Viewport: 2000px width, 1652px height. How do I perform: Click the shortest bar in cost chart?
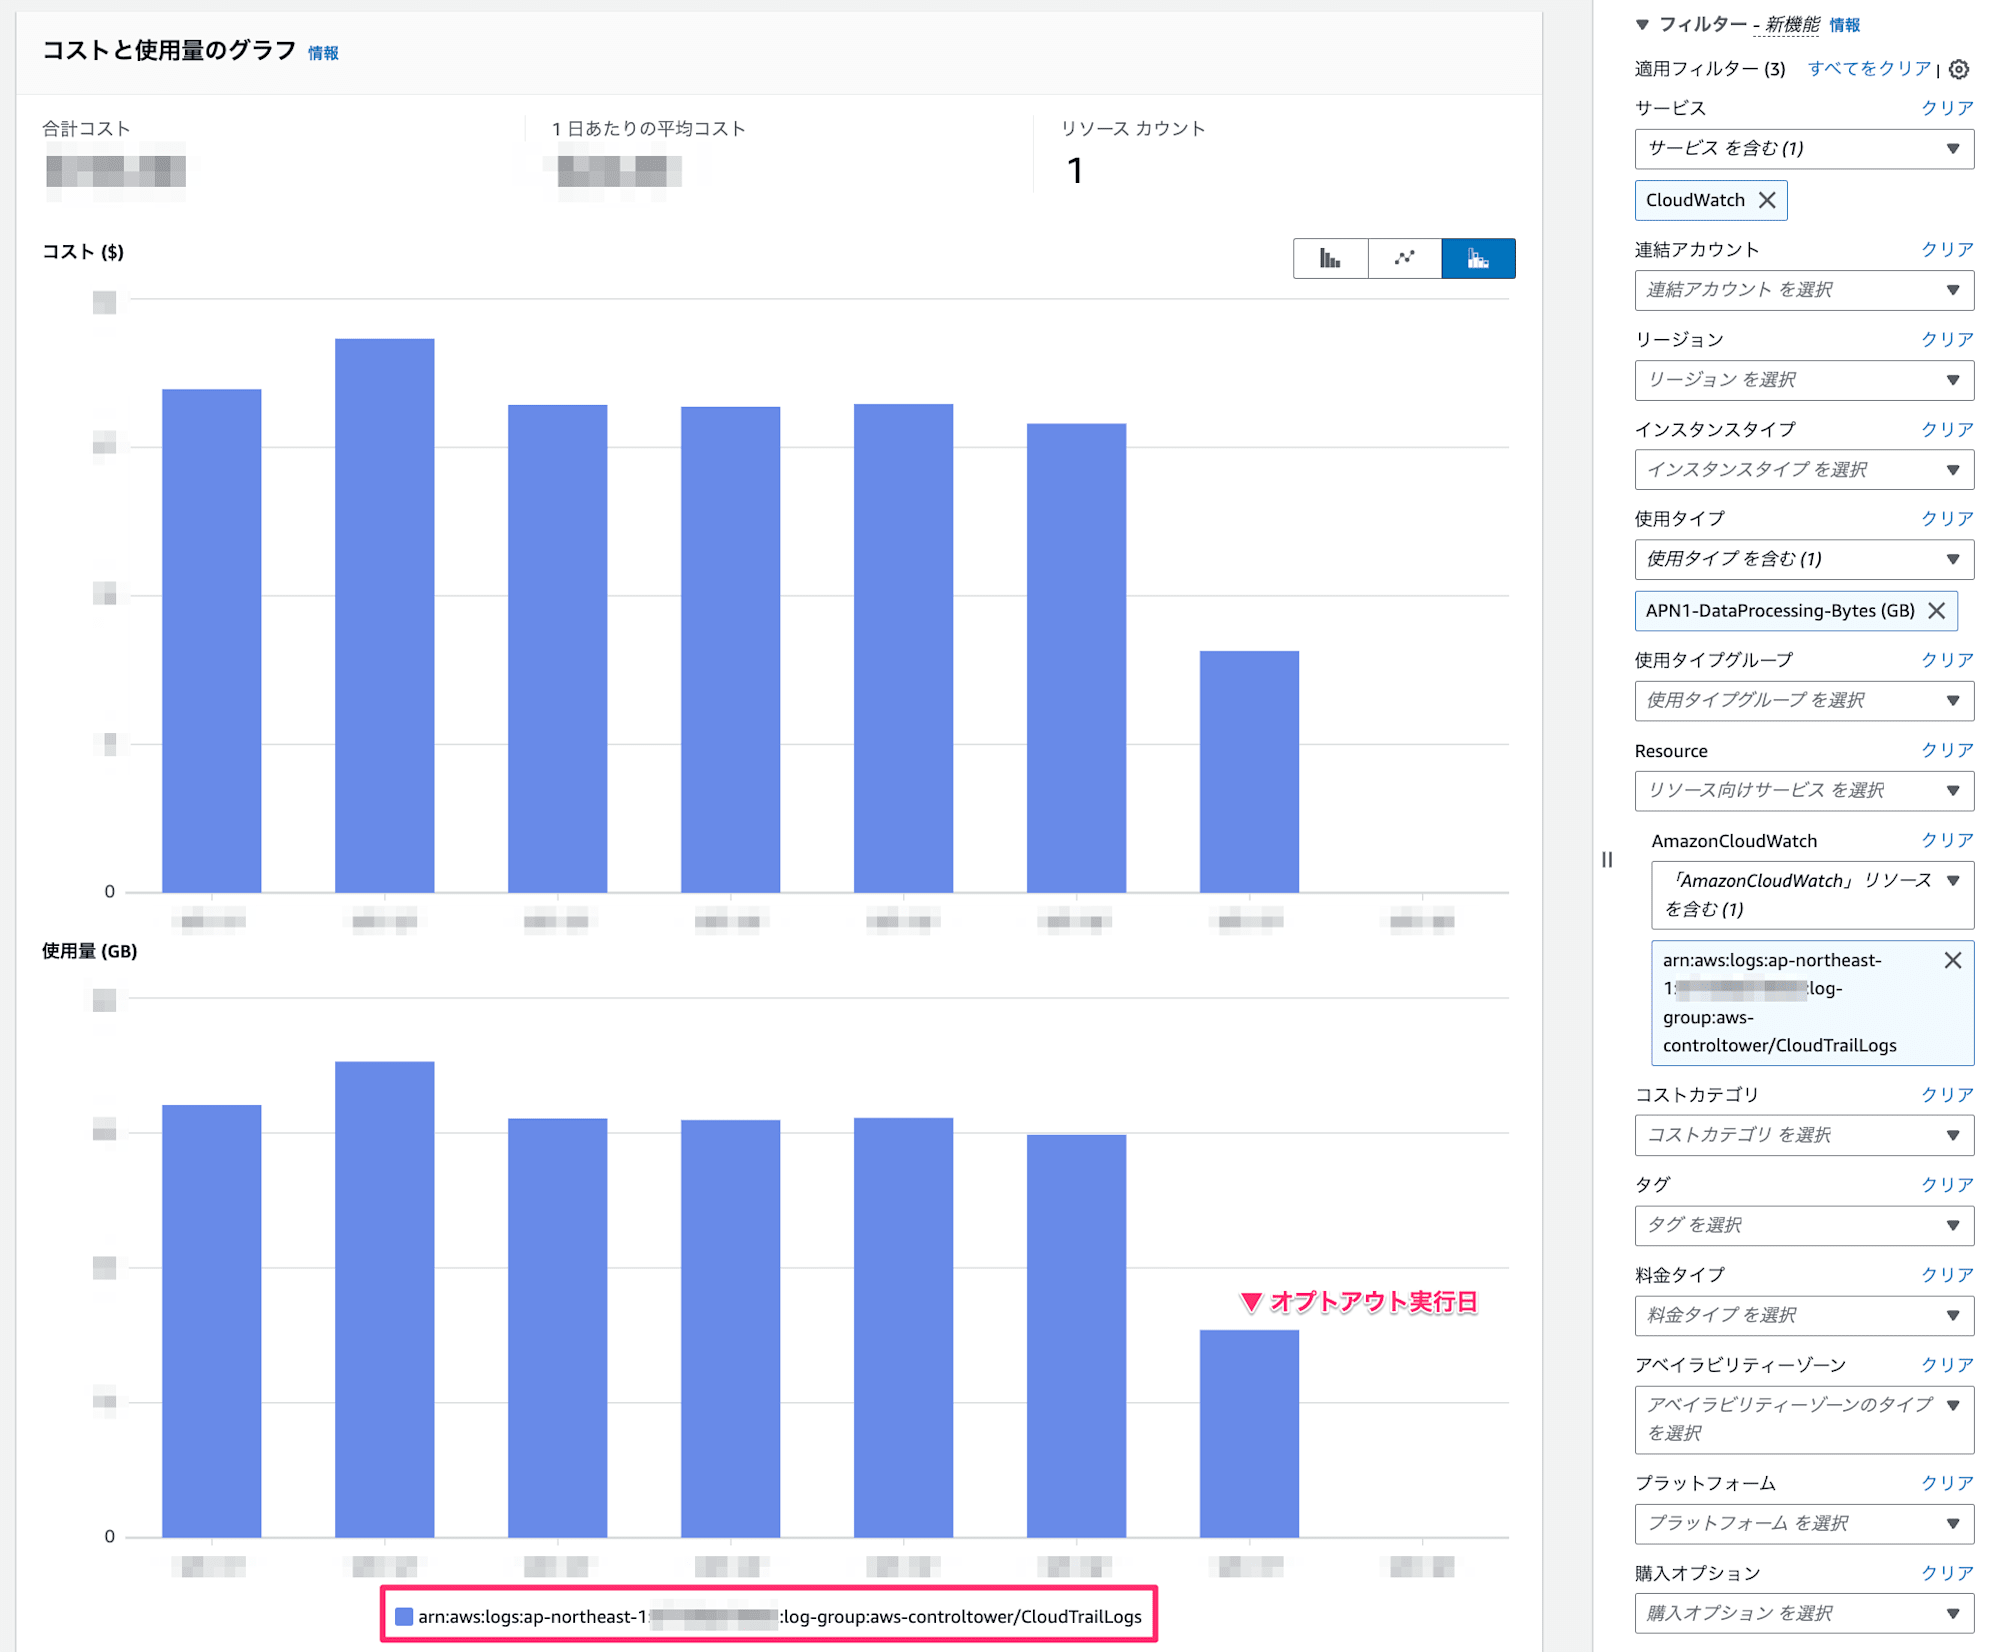coord(1249,771)
